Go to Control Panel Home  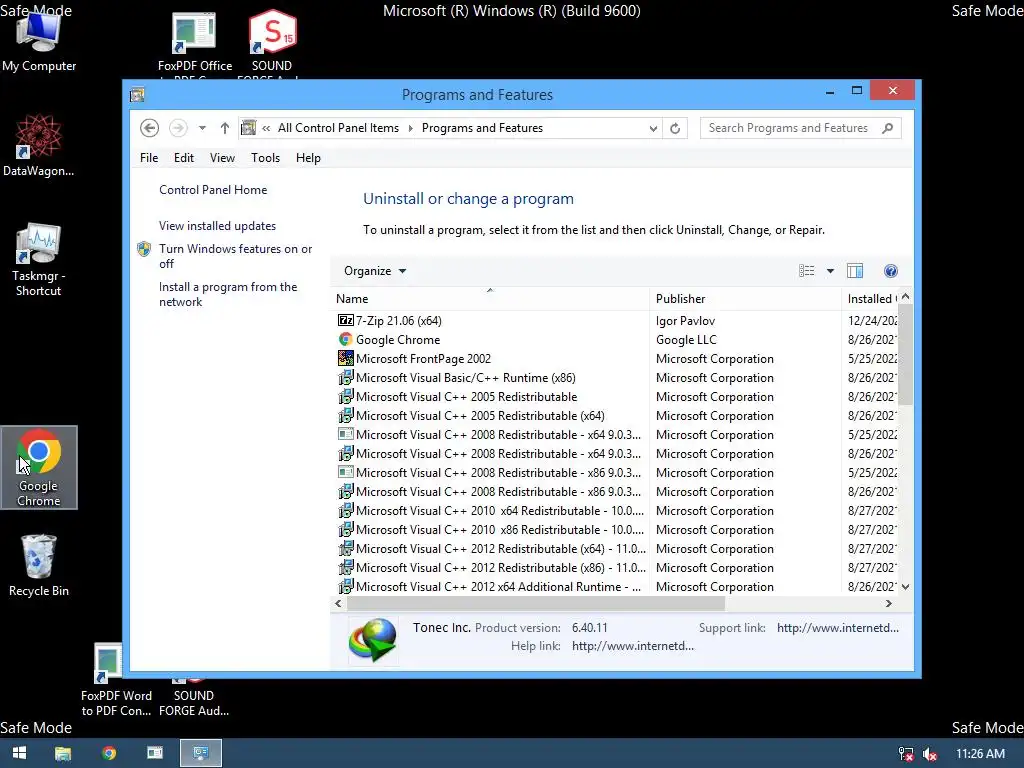(213, 190)
